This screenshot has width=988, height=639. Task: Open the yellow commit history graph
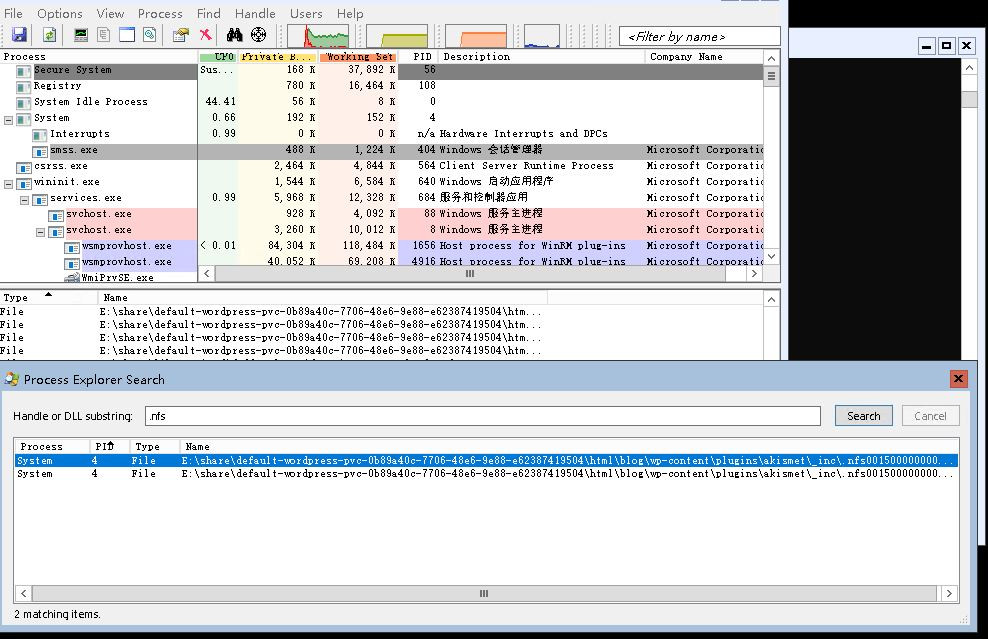point(397,36)
